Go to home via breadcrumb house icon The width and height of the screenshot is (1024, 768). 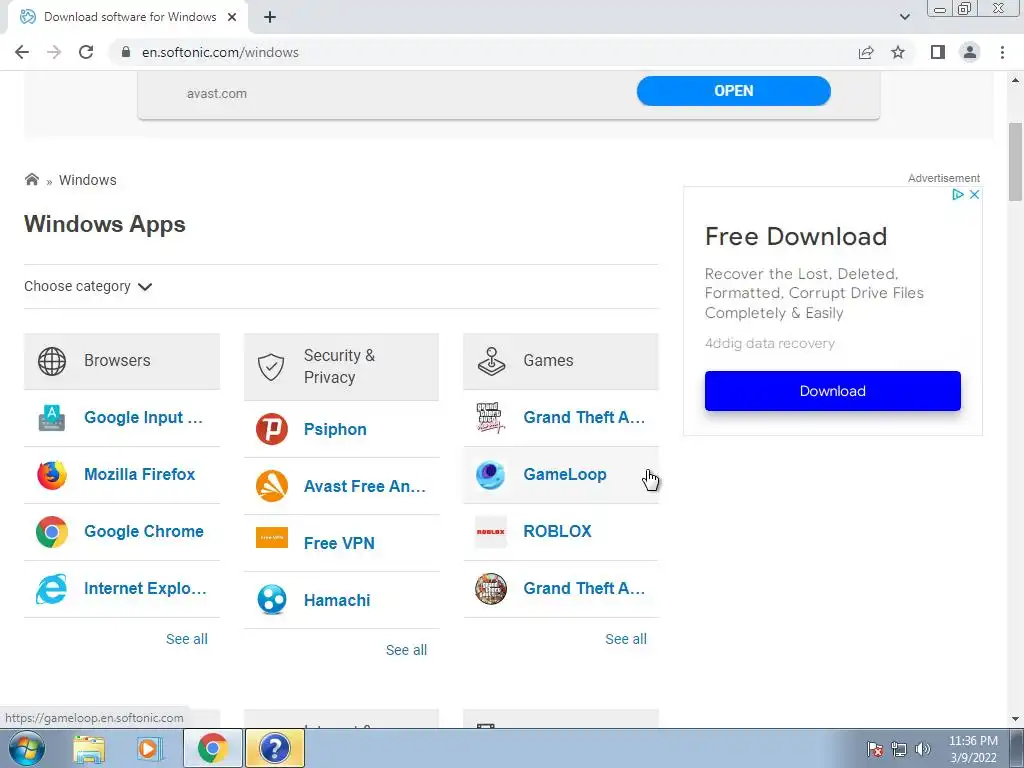click(x=31, y=179)
